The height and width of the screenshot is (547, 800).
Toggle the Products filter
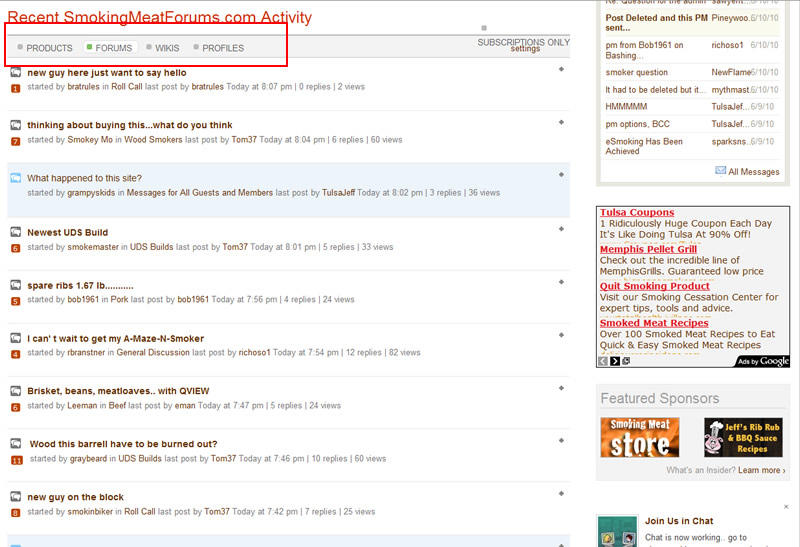45,48
